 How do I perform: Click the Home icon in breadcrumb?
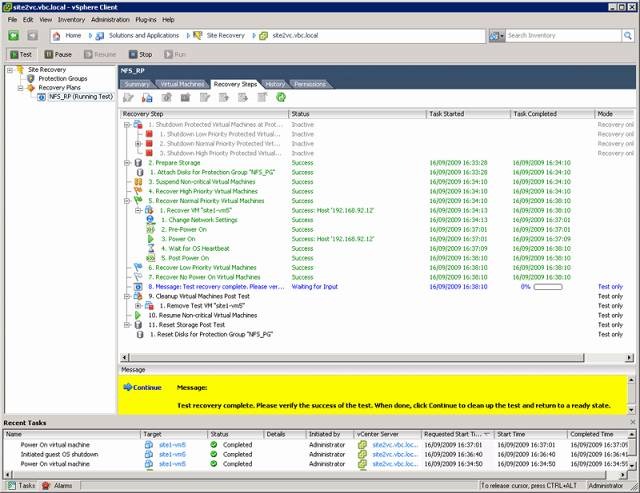pyautogui.click(x=57, y=36)
